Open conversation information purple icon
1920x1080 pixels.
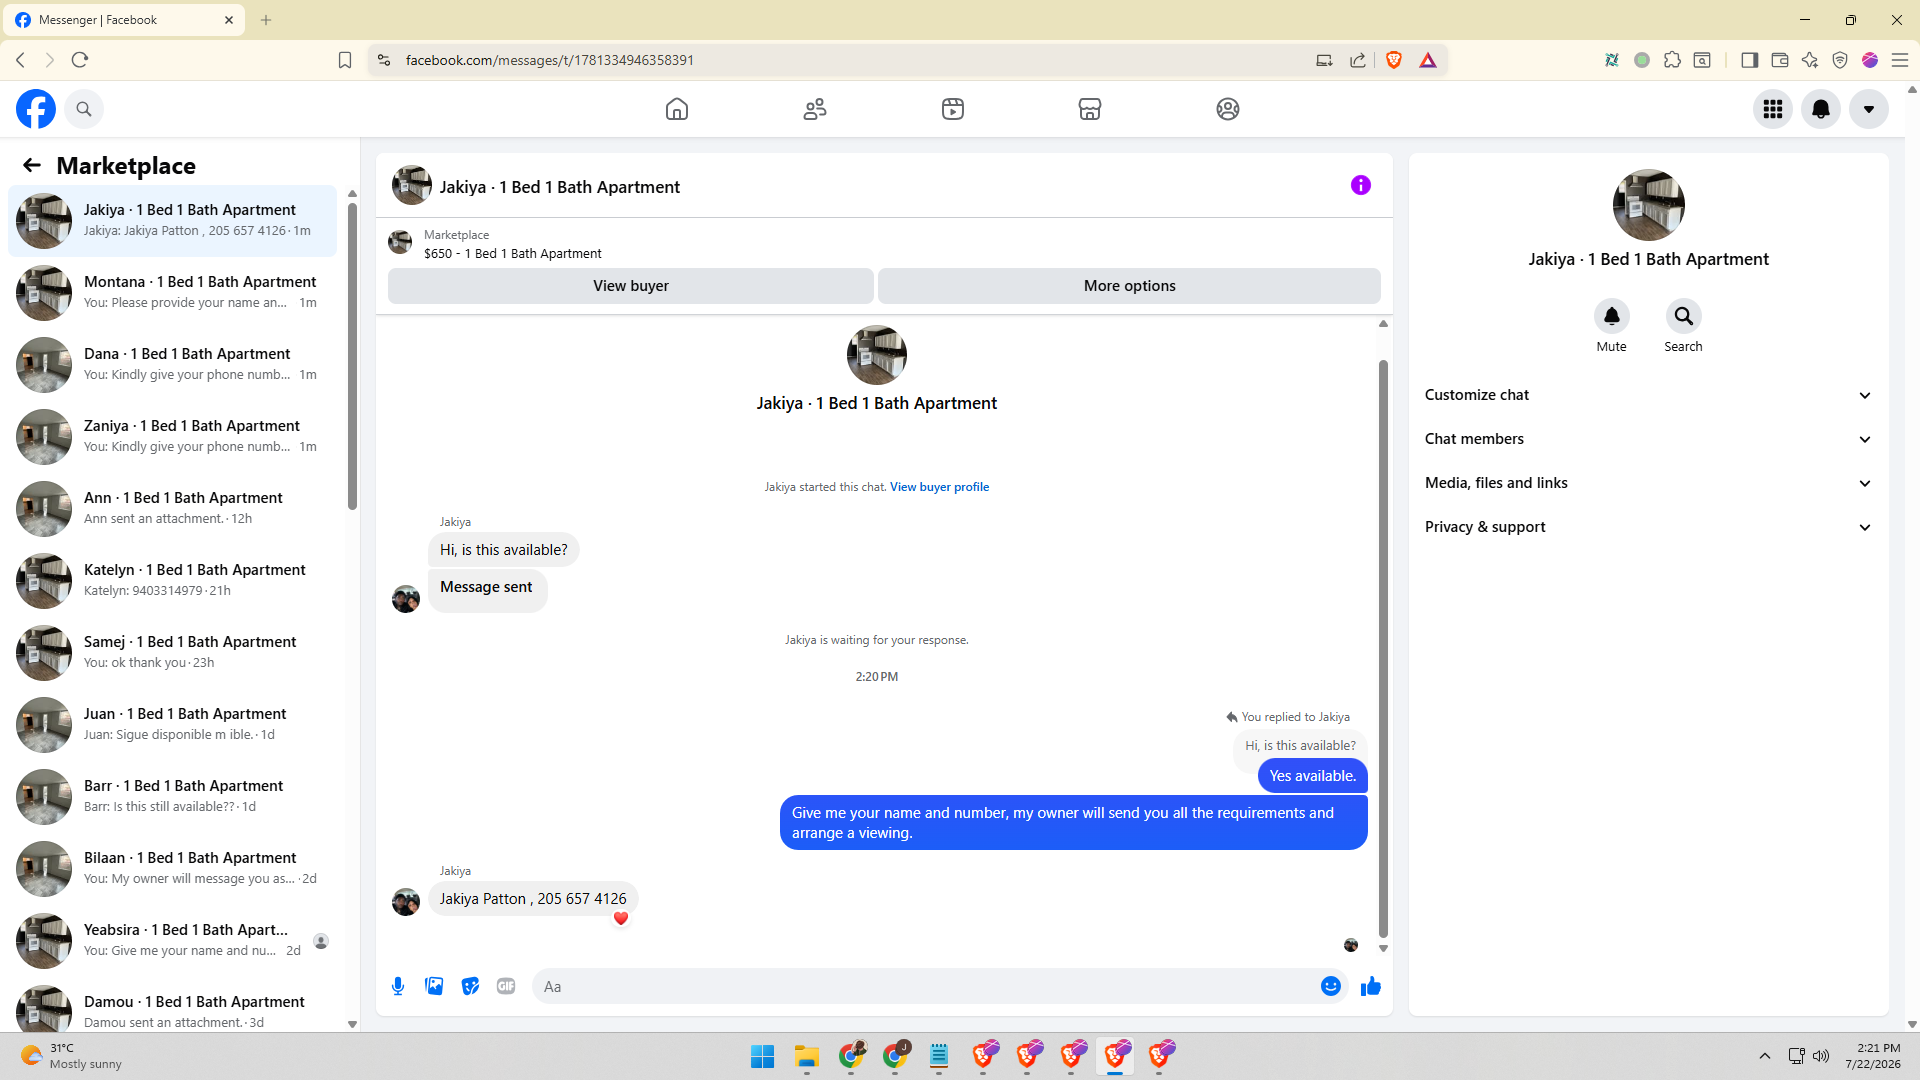pyautogui.click(x=1361, y=185)
